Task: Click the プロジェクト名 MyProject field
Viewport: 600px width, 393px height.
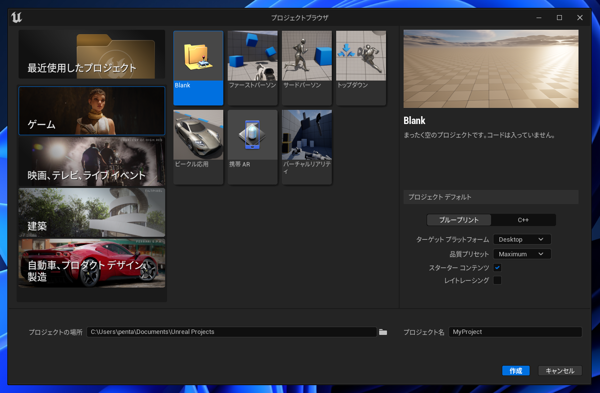Action: (515, 332)
